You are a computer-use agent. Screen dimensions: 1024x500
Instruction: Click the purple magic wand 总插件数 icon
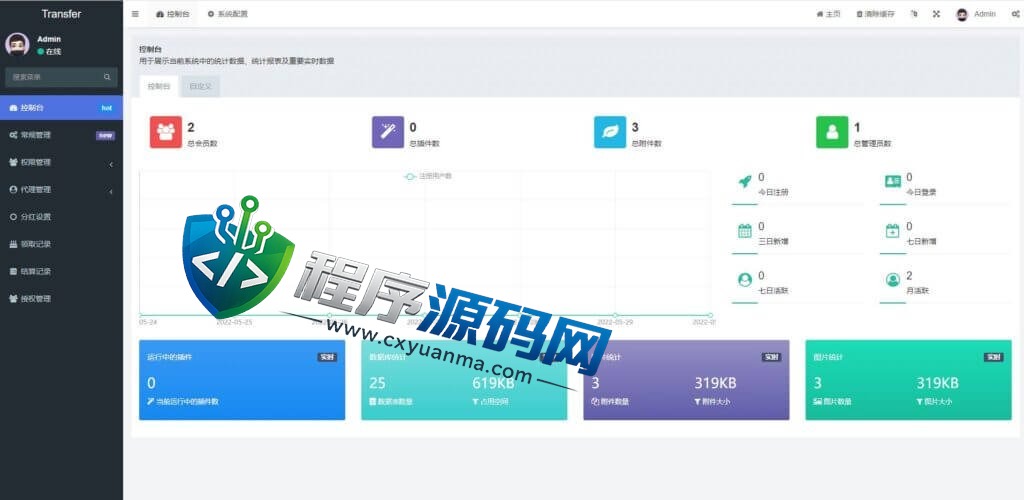pos(388,132)
